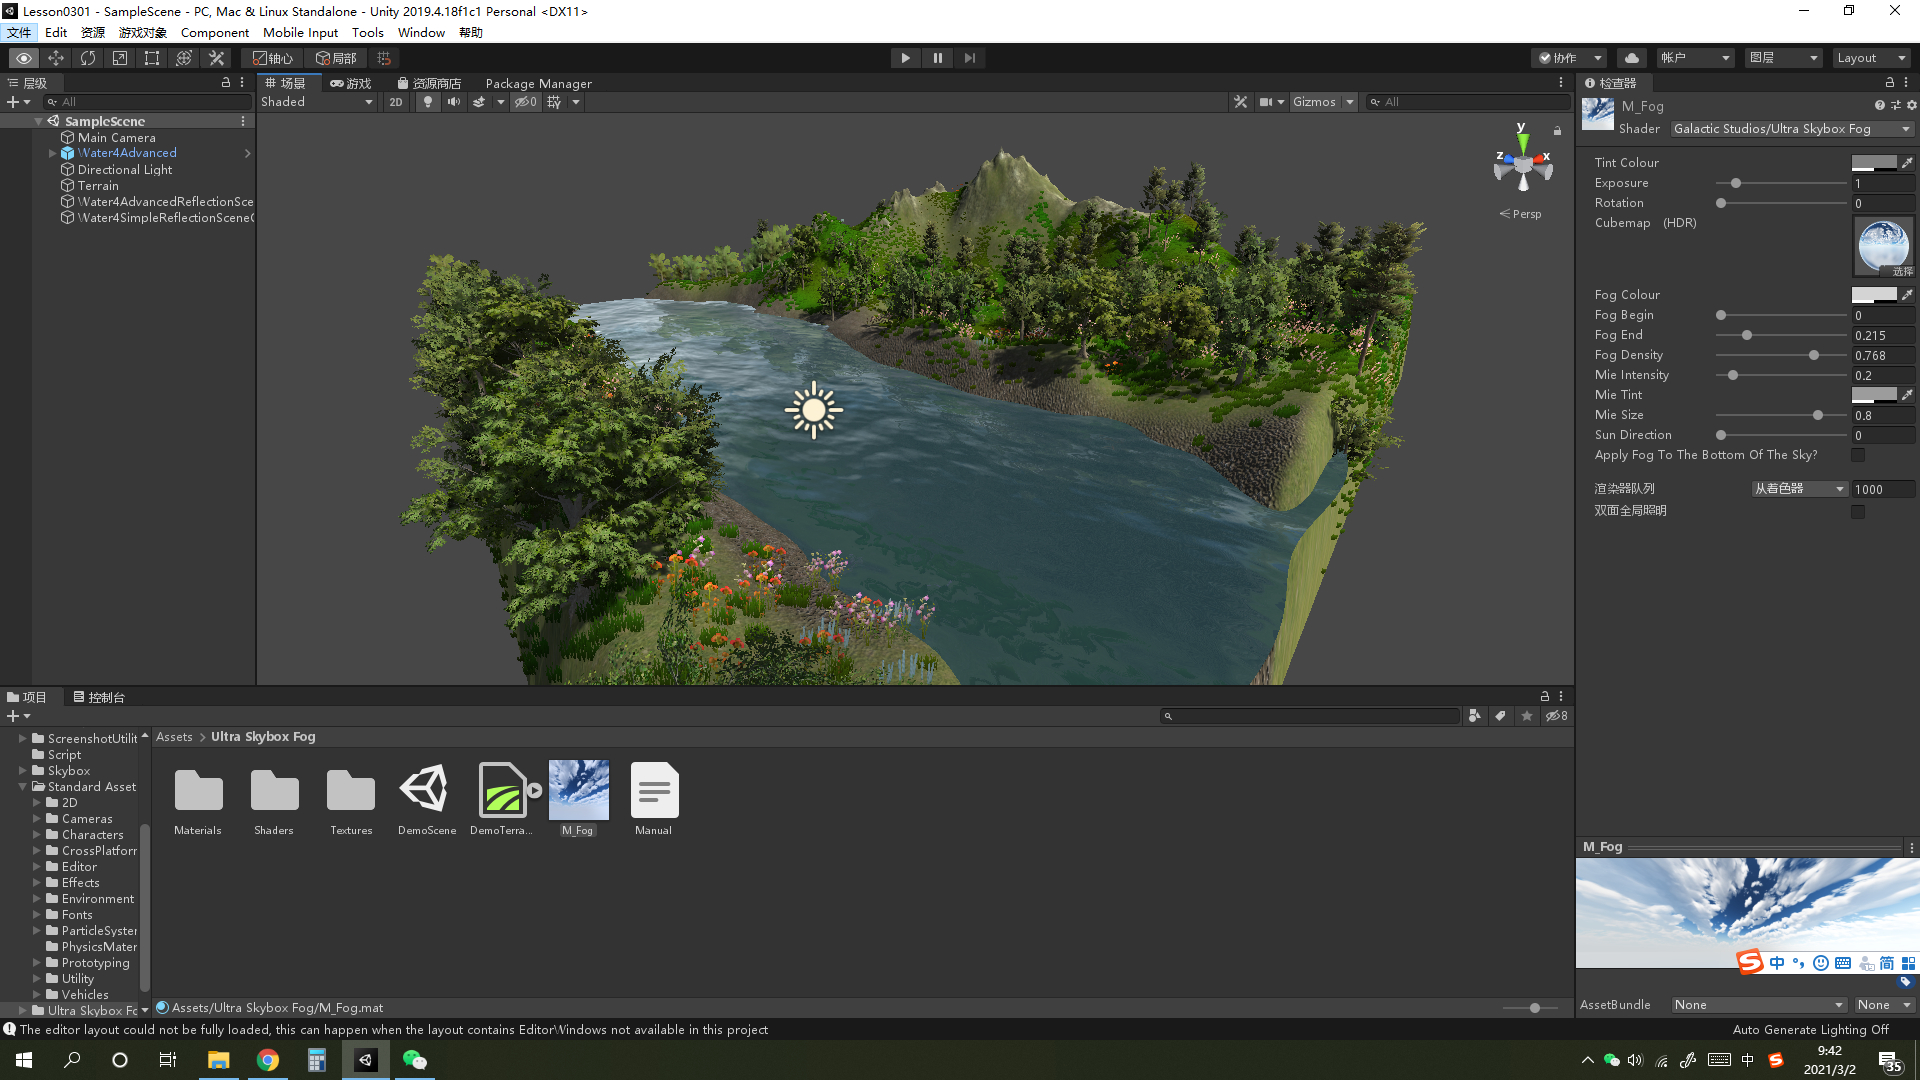Click the Fog Colour swatch
1920x1080 pixels.
click(x=1873, y=295)
